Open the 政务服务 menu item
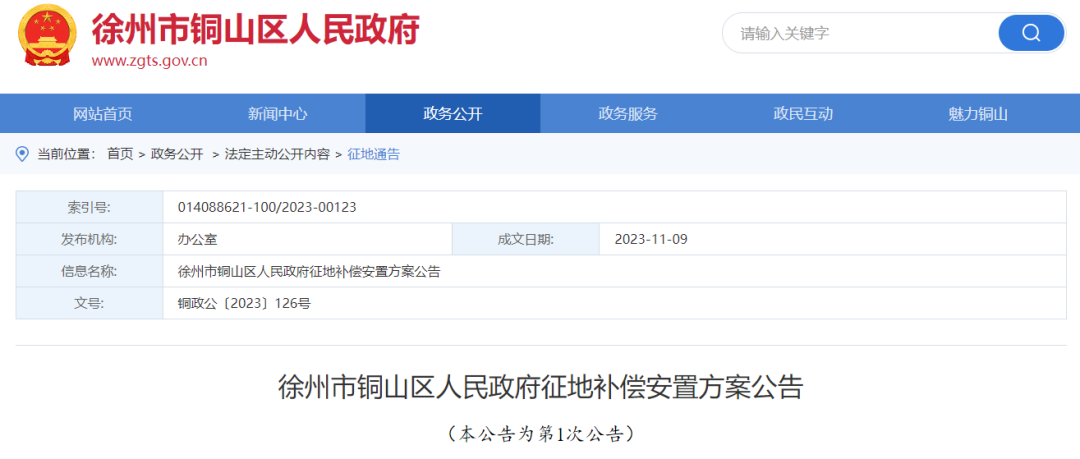 click(x=627, y=114)
